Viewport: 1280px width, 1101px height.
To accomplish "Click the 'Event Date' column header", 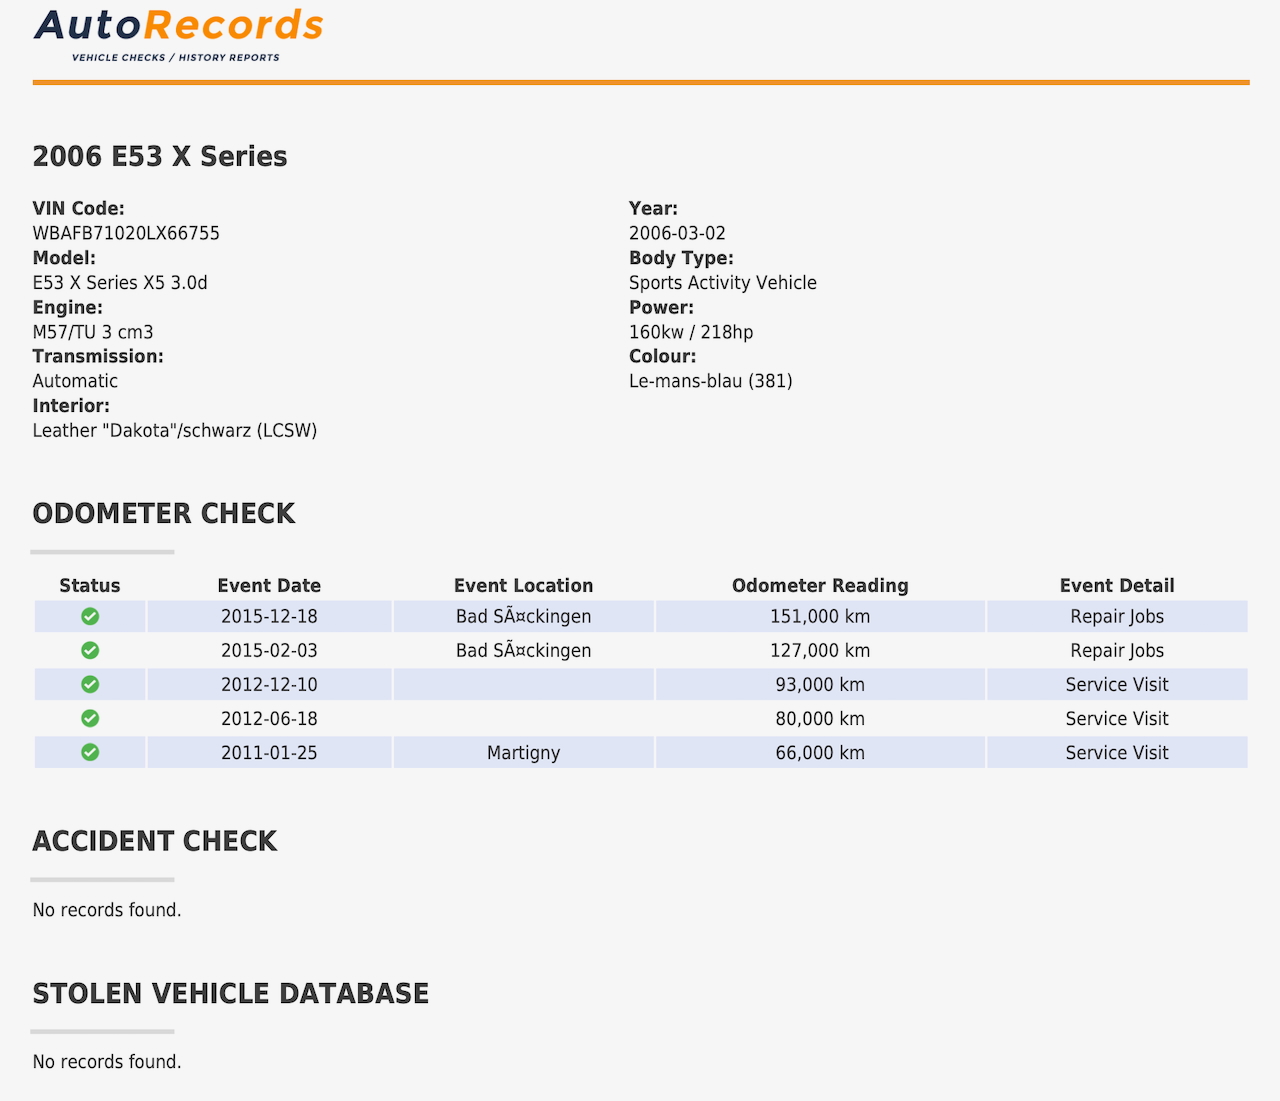I will (269, 586).
